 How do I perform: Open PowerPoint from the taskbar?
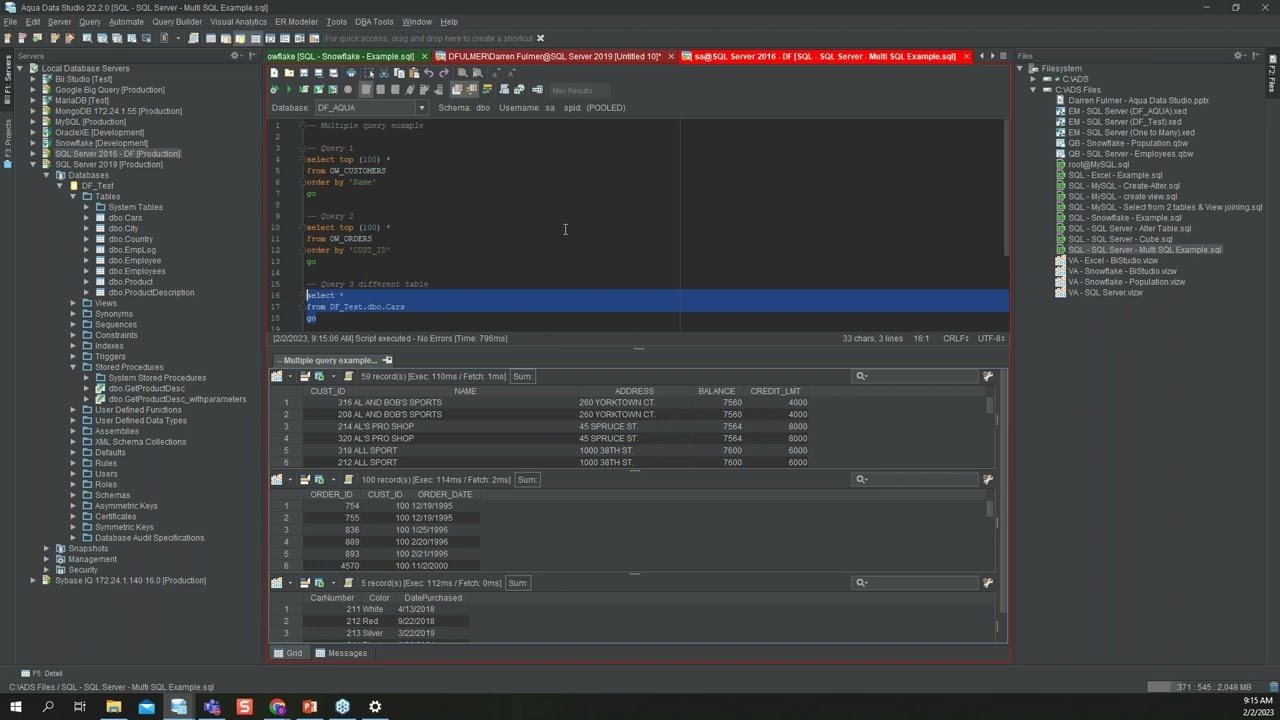[x=310, y=706]
